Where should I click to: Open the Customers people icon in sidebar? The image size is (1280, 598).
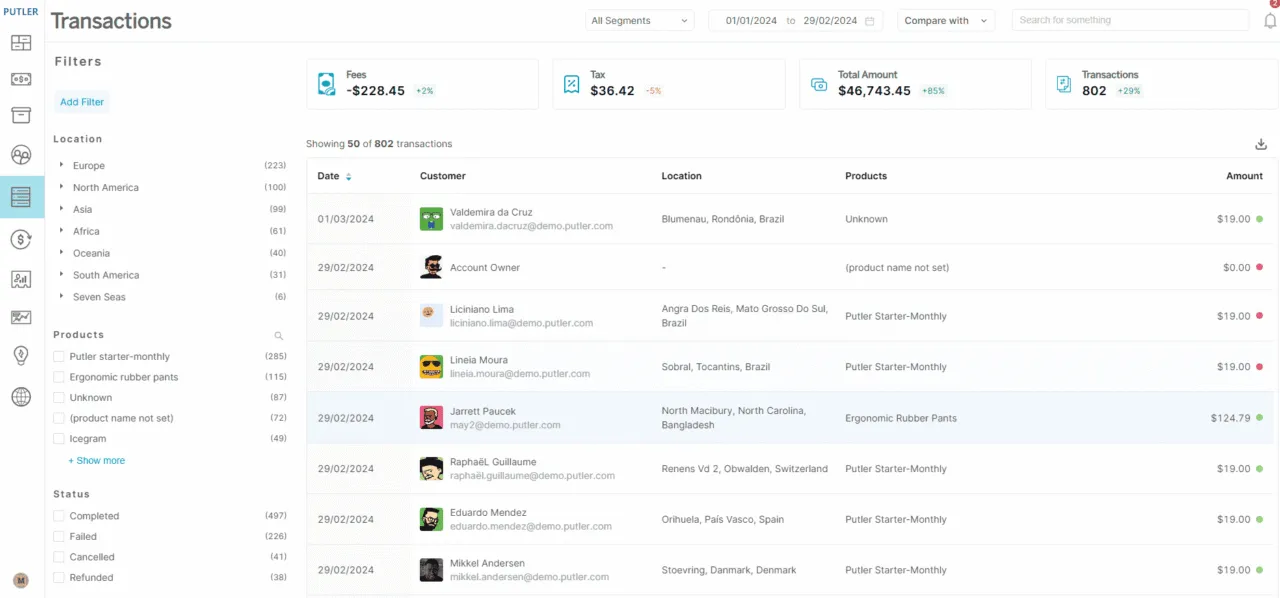point(21,155)
